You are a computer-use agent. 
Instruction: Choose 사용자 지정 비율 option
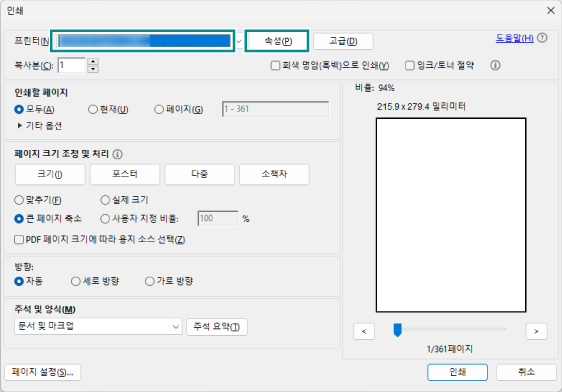pos(105,219)
